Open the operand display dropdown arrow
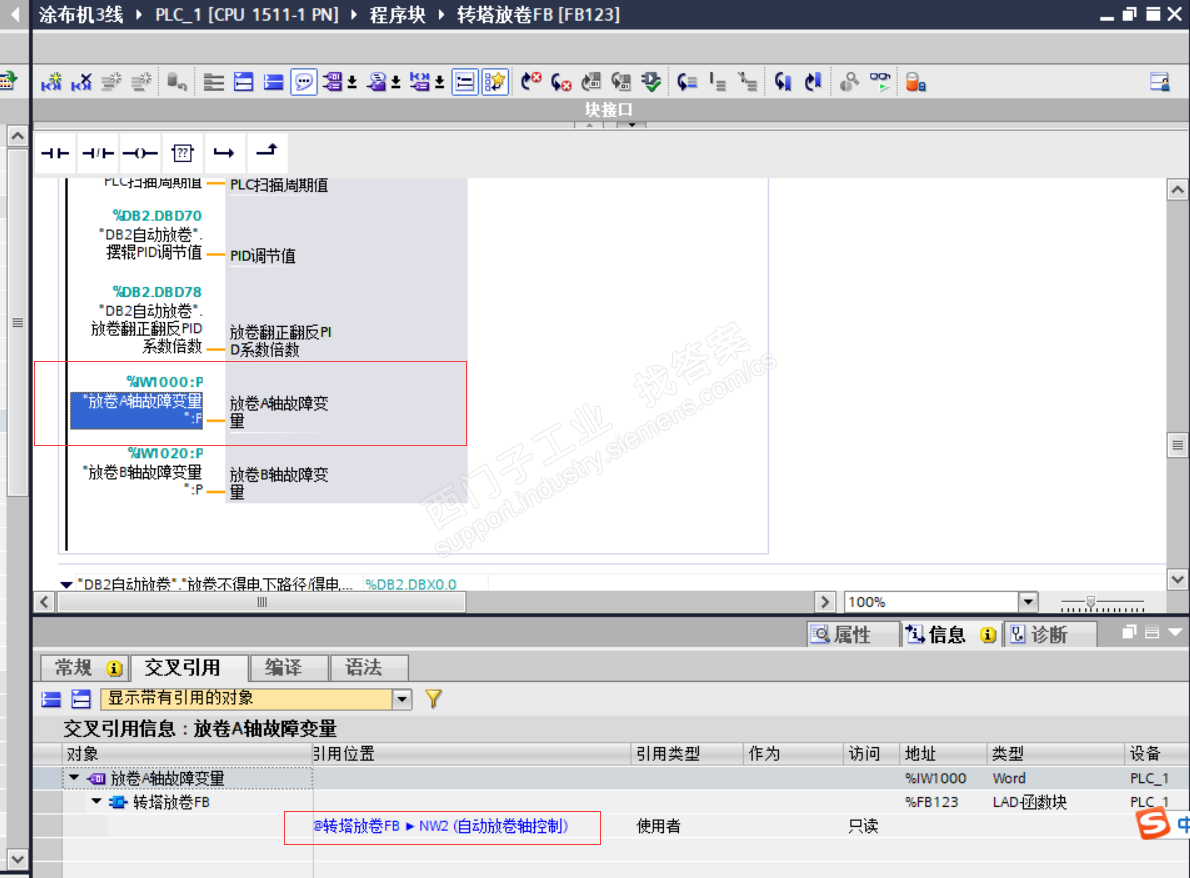Screen dimensions: 1190x878 pyautogui.click(x=352, y=82)
